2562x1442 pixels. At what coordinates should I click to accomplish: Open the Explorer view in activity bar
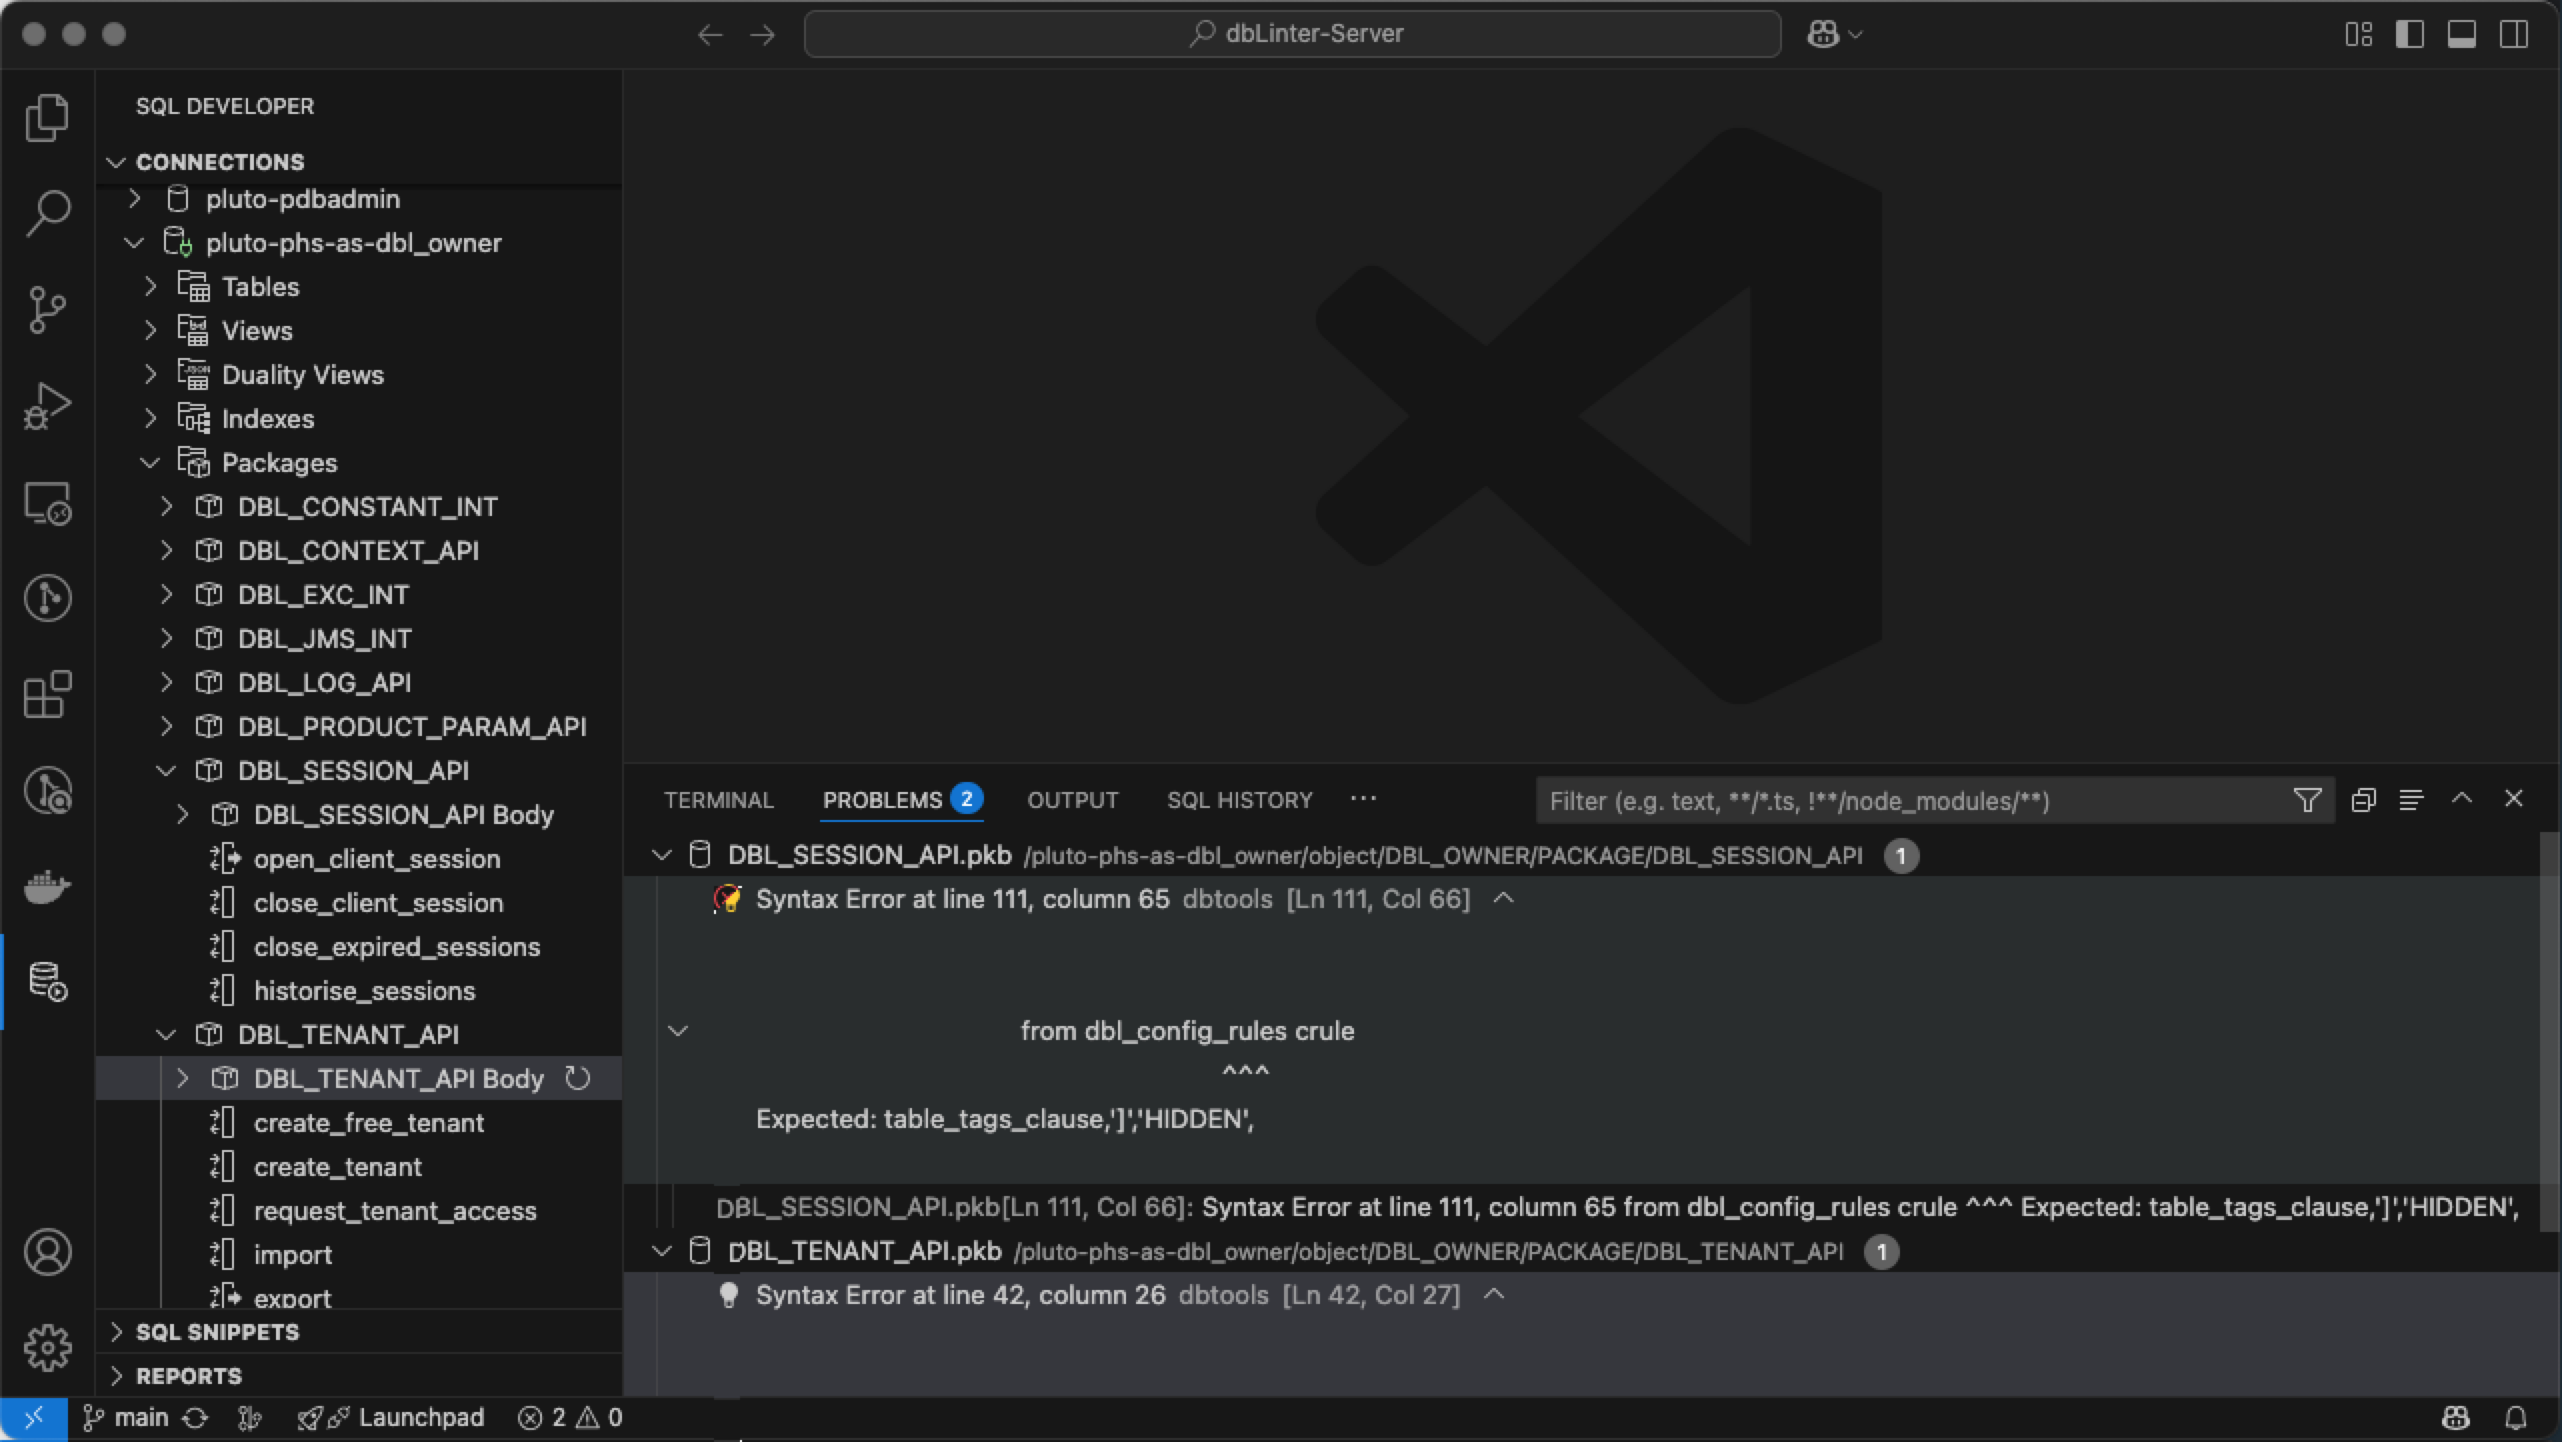(47, 118)
